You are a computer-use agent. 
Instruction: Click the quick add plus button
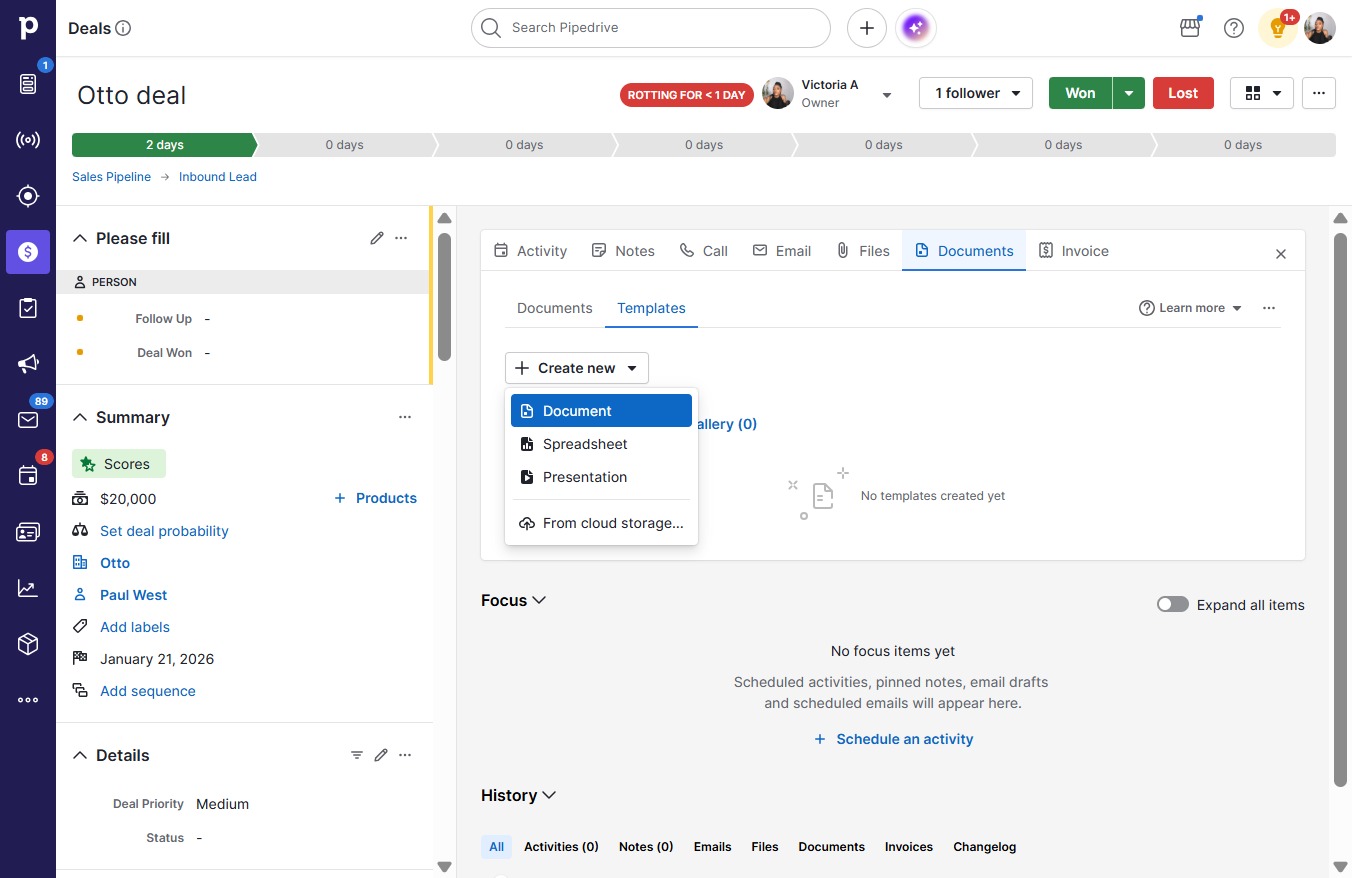coord(867,28)
